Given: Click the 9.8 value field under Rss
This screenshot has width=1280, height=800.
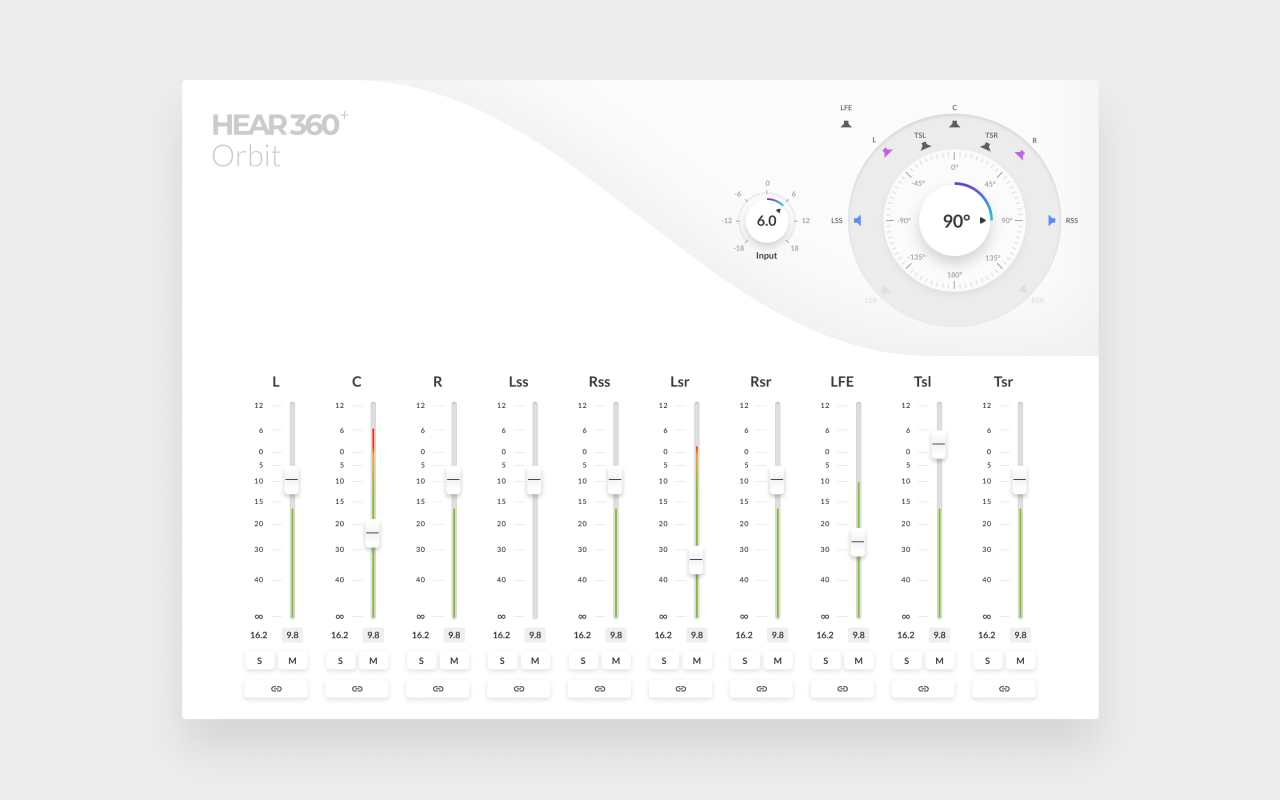Looking at the screenshot, I should (x=615, y=635).
